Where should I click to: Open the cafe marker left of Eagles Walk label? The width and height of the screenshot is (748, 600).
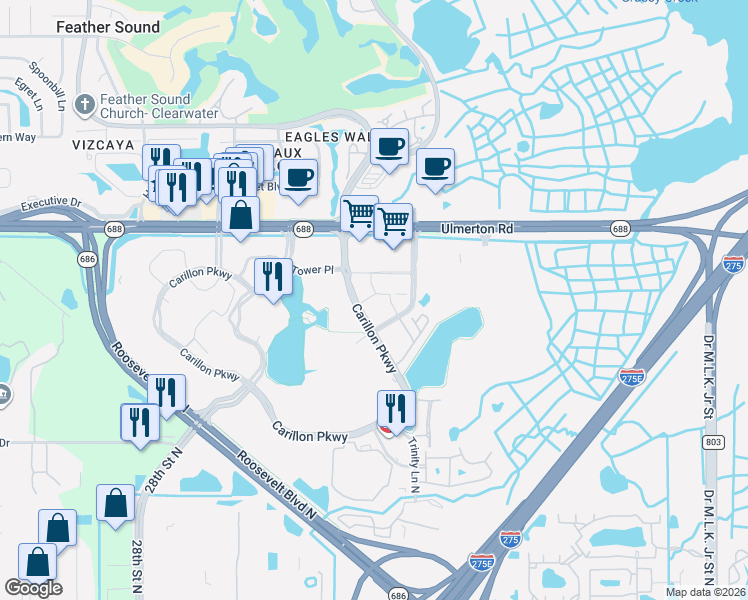pyautogui.click(x=298, y=178)
